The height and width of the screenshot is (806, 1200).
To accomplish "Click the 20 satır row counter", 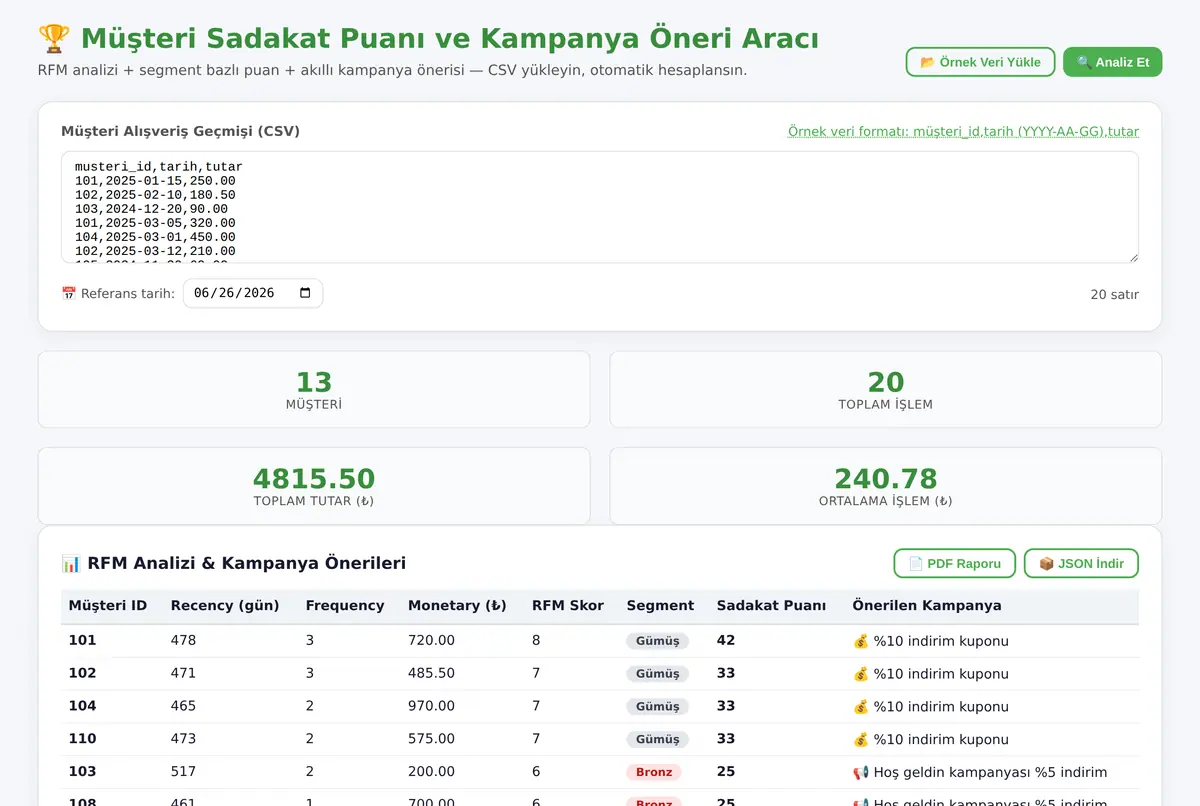I will 1114,295.
